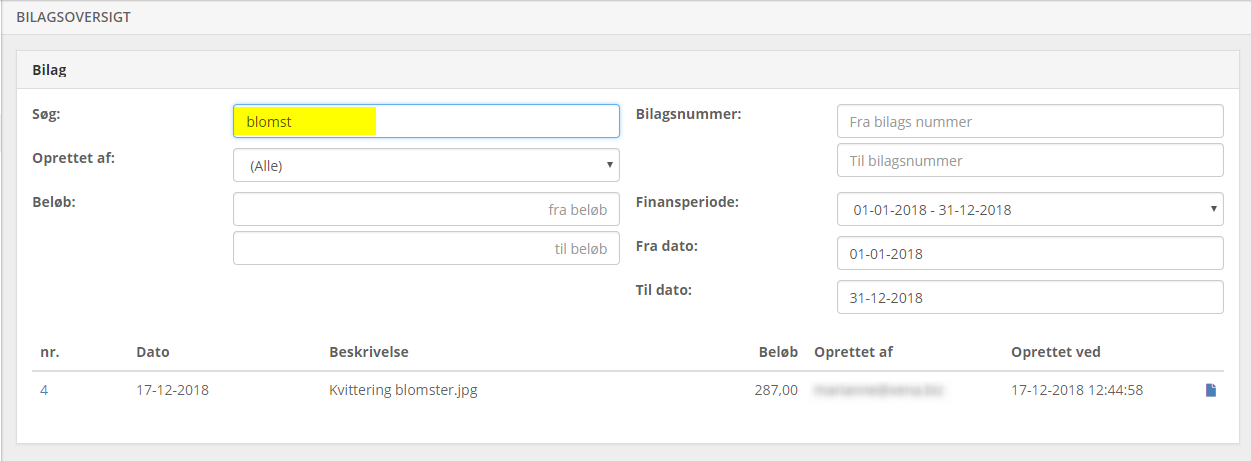The image size is (1251, 461).
Task: Select the Fra dato field with 01-01-2018
Action: [x=1030, y=254]
